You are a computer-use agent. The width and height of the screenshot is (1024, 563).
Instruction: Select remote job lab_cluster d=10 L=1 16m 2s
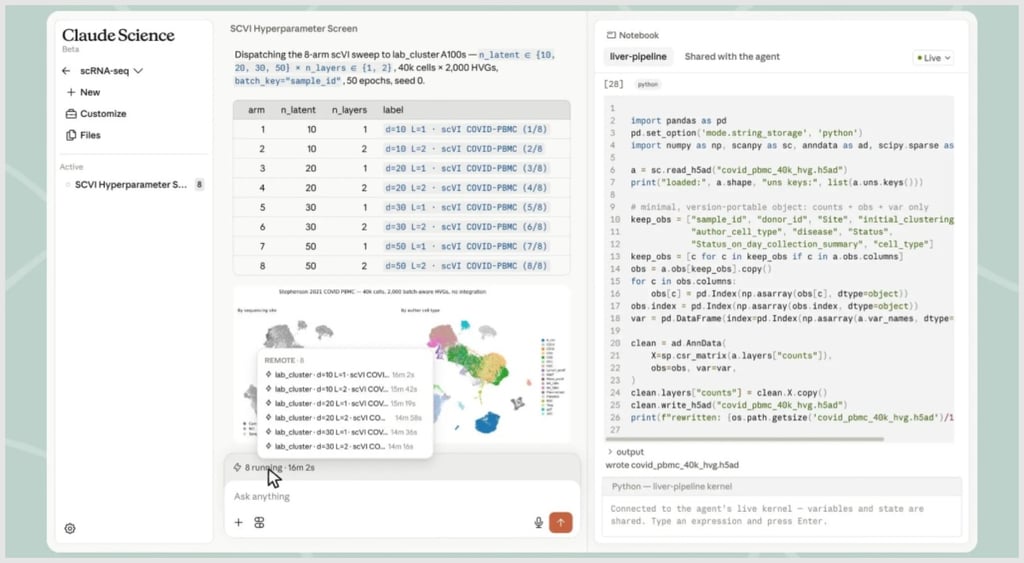[340, 375]
